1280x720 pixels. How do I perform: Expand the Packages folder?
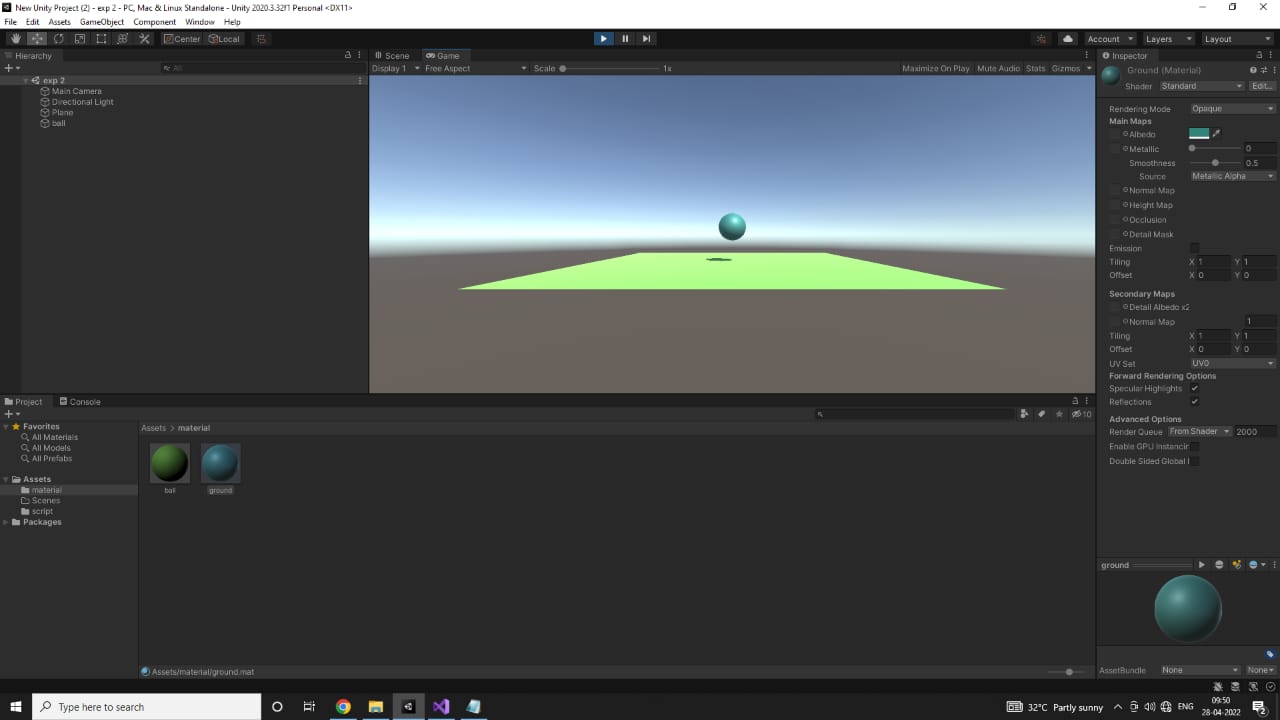coord(6,522)
